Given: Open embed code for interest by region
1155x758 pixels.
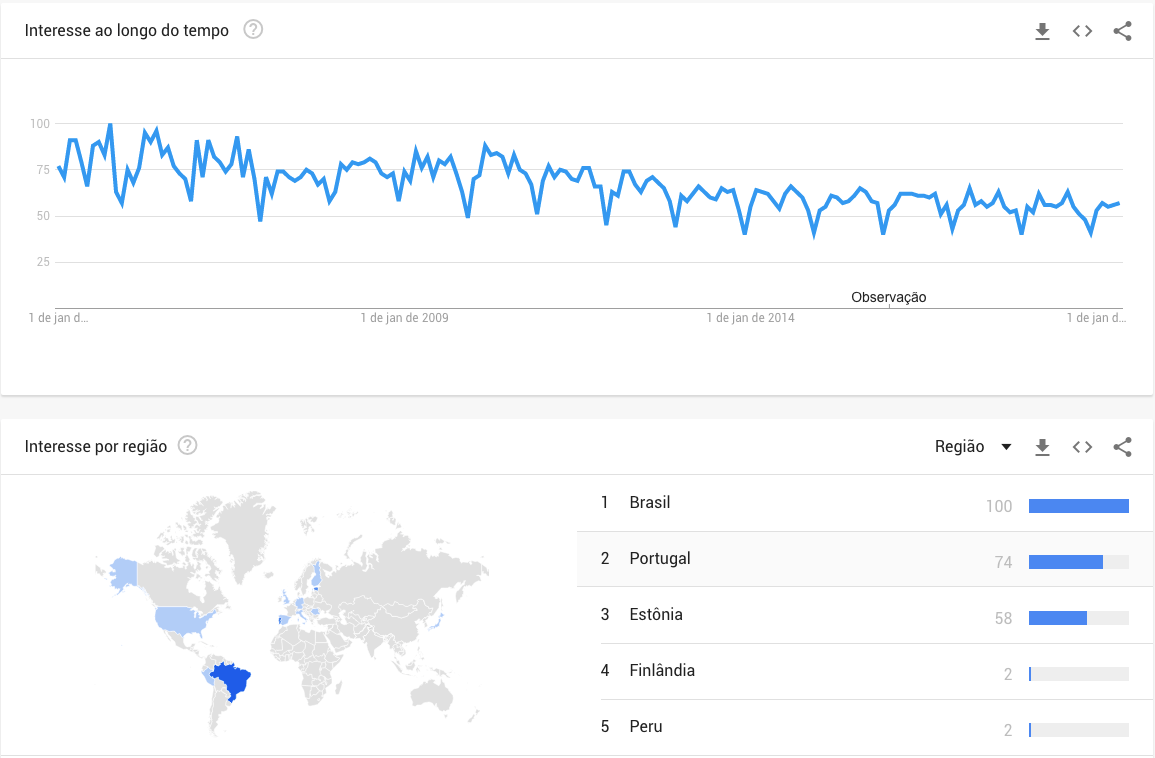Looking at the screenshot, I should click(x=1082, y=447).
